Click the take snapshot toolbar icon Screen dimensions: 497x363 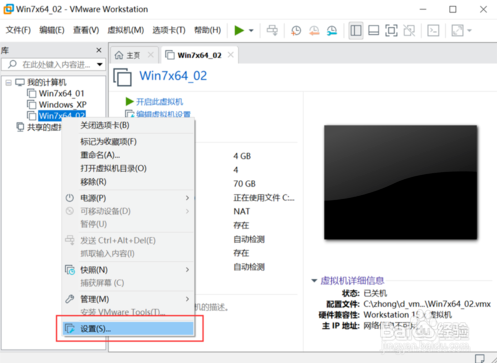click(x=296, y=30)
